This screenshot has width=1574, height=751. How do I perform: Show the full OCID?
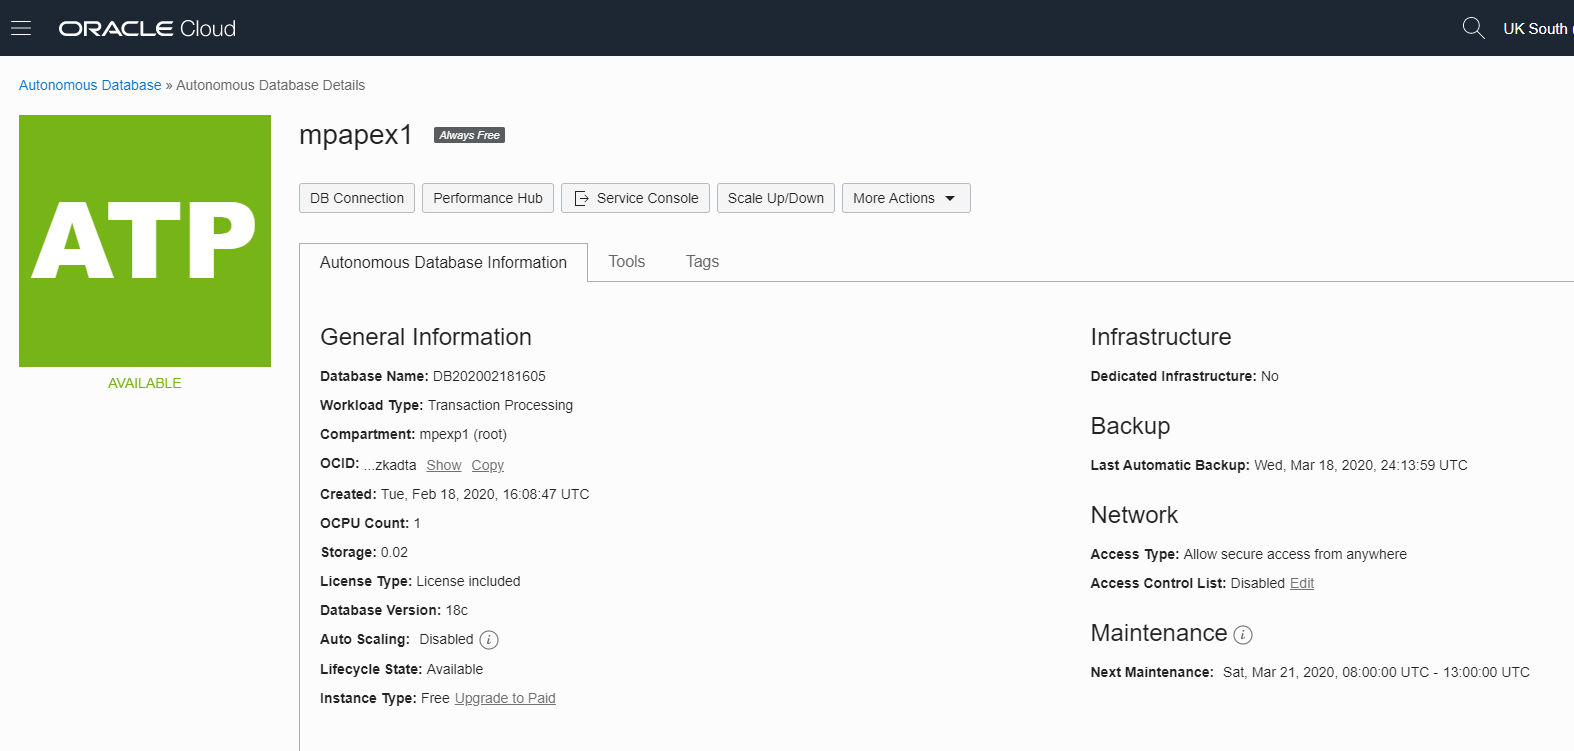[444, 465]
